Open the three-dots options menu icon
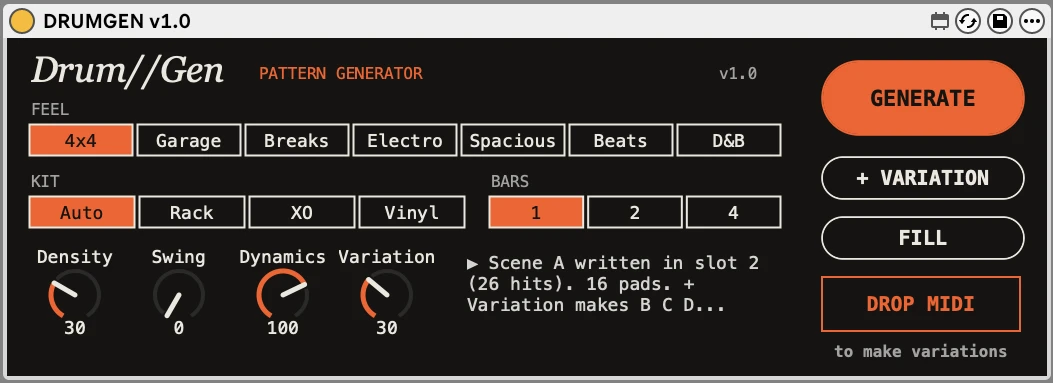Screen dimensions: 1053x383 [1031, 22]
